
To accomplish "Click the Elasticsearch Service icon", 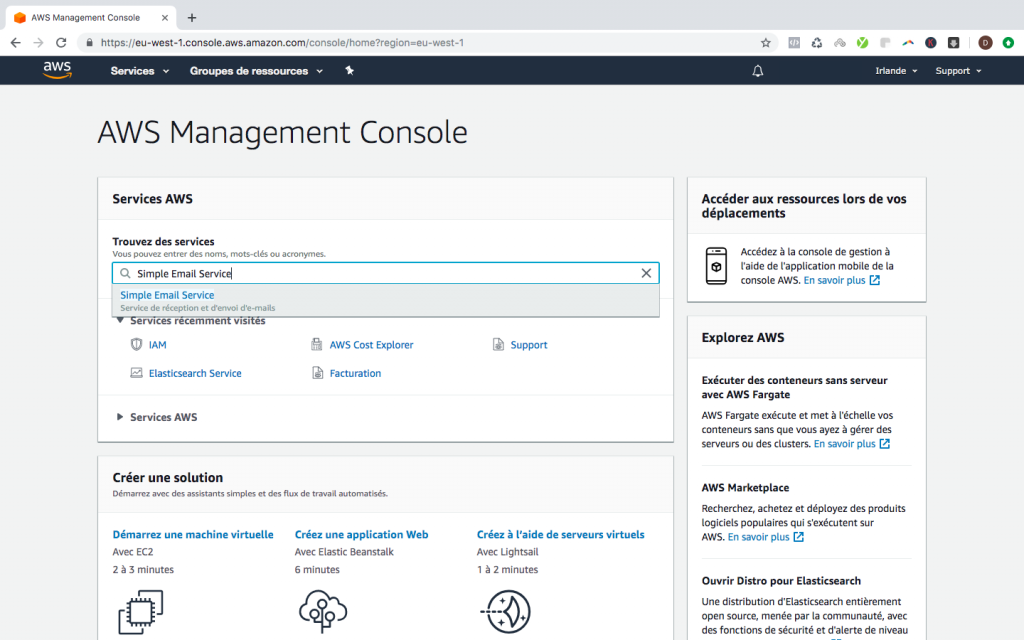I will click(136, 373).
